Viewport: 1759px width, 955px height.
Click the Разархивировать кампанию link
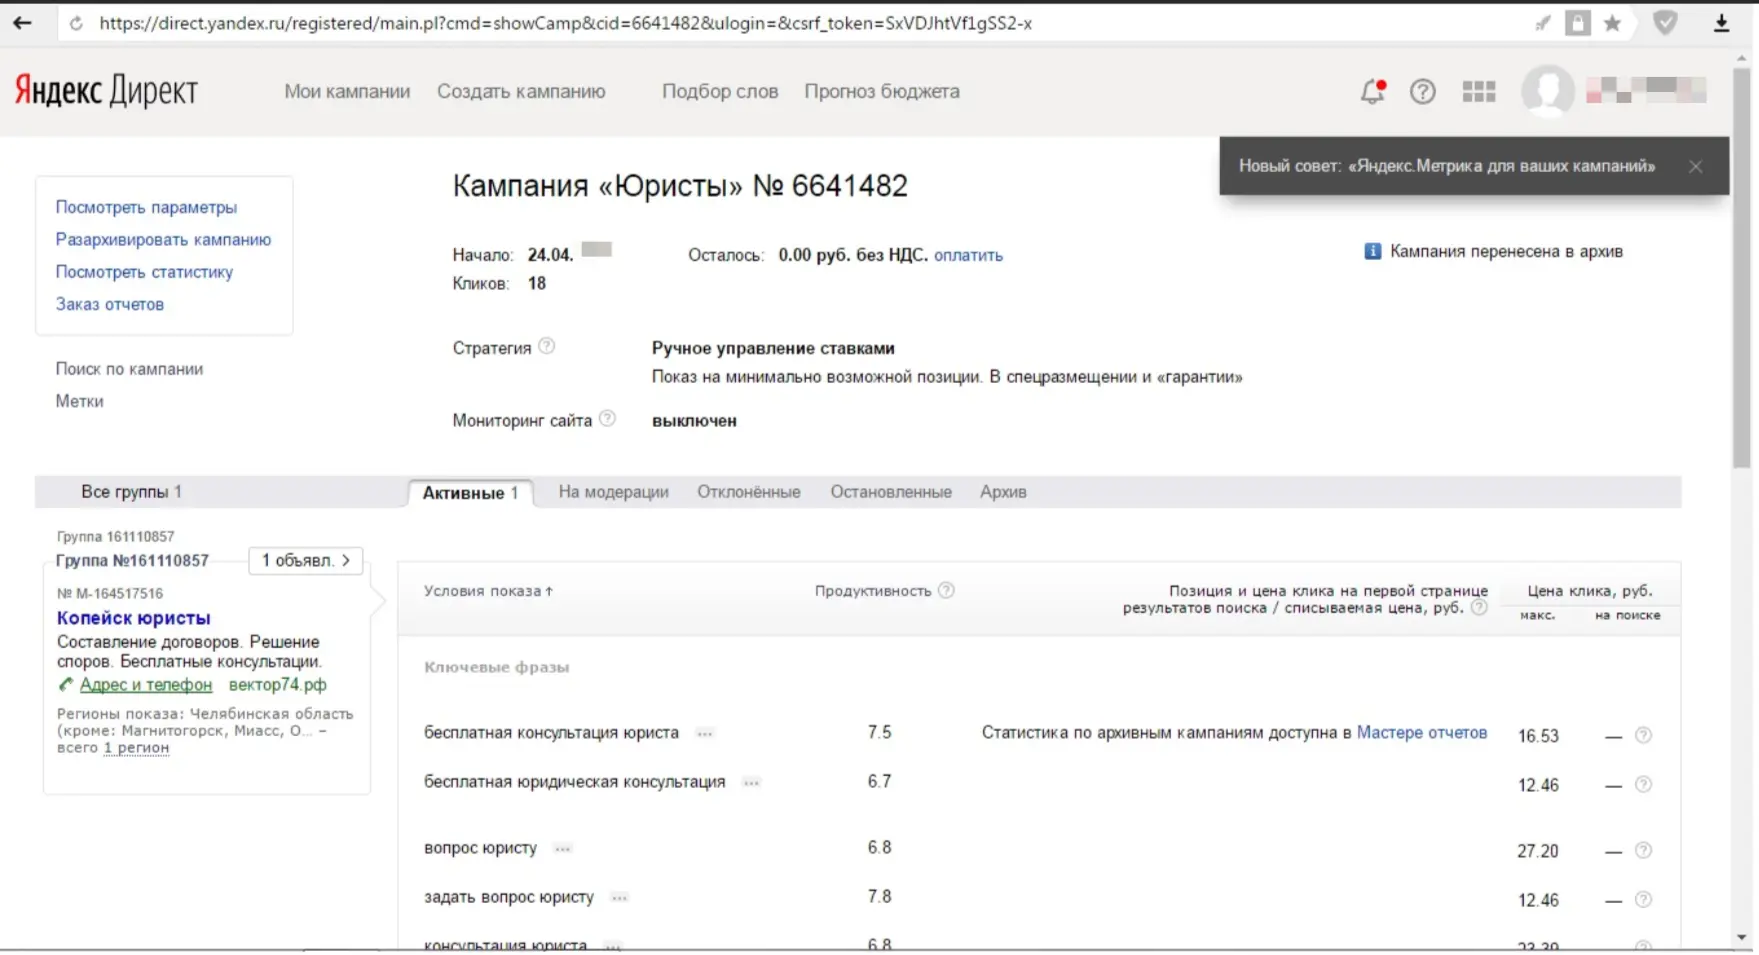click(x=163, y=239)
